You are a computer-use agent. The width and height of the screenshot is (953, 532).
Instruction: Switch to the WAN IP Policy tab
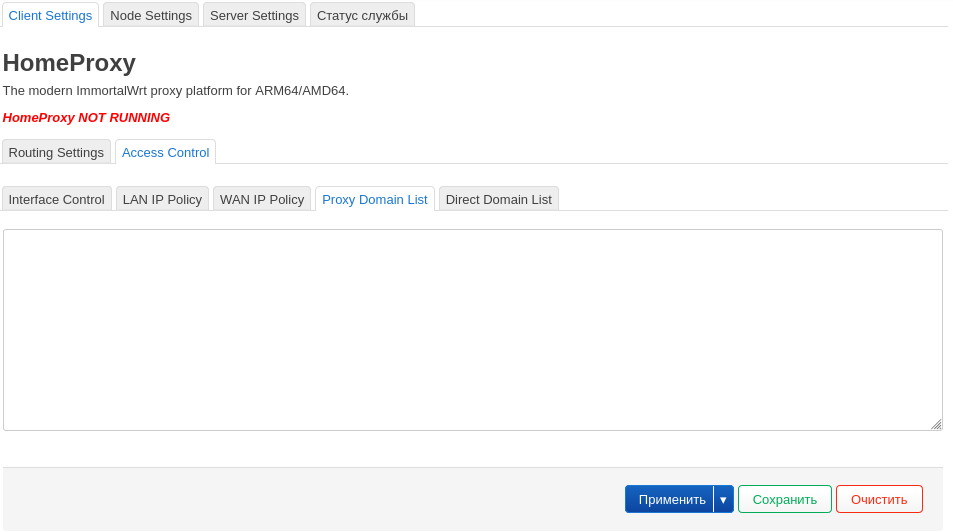pyautogui.click(x=262, y=199)
